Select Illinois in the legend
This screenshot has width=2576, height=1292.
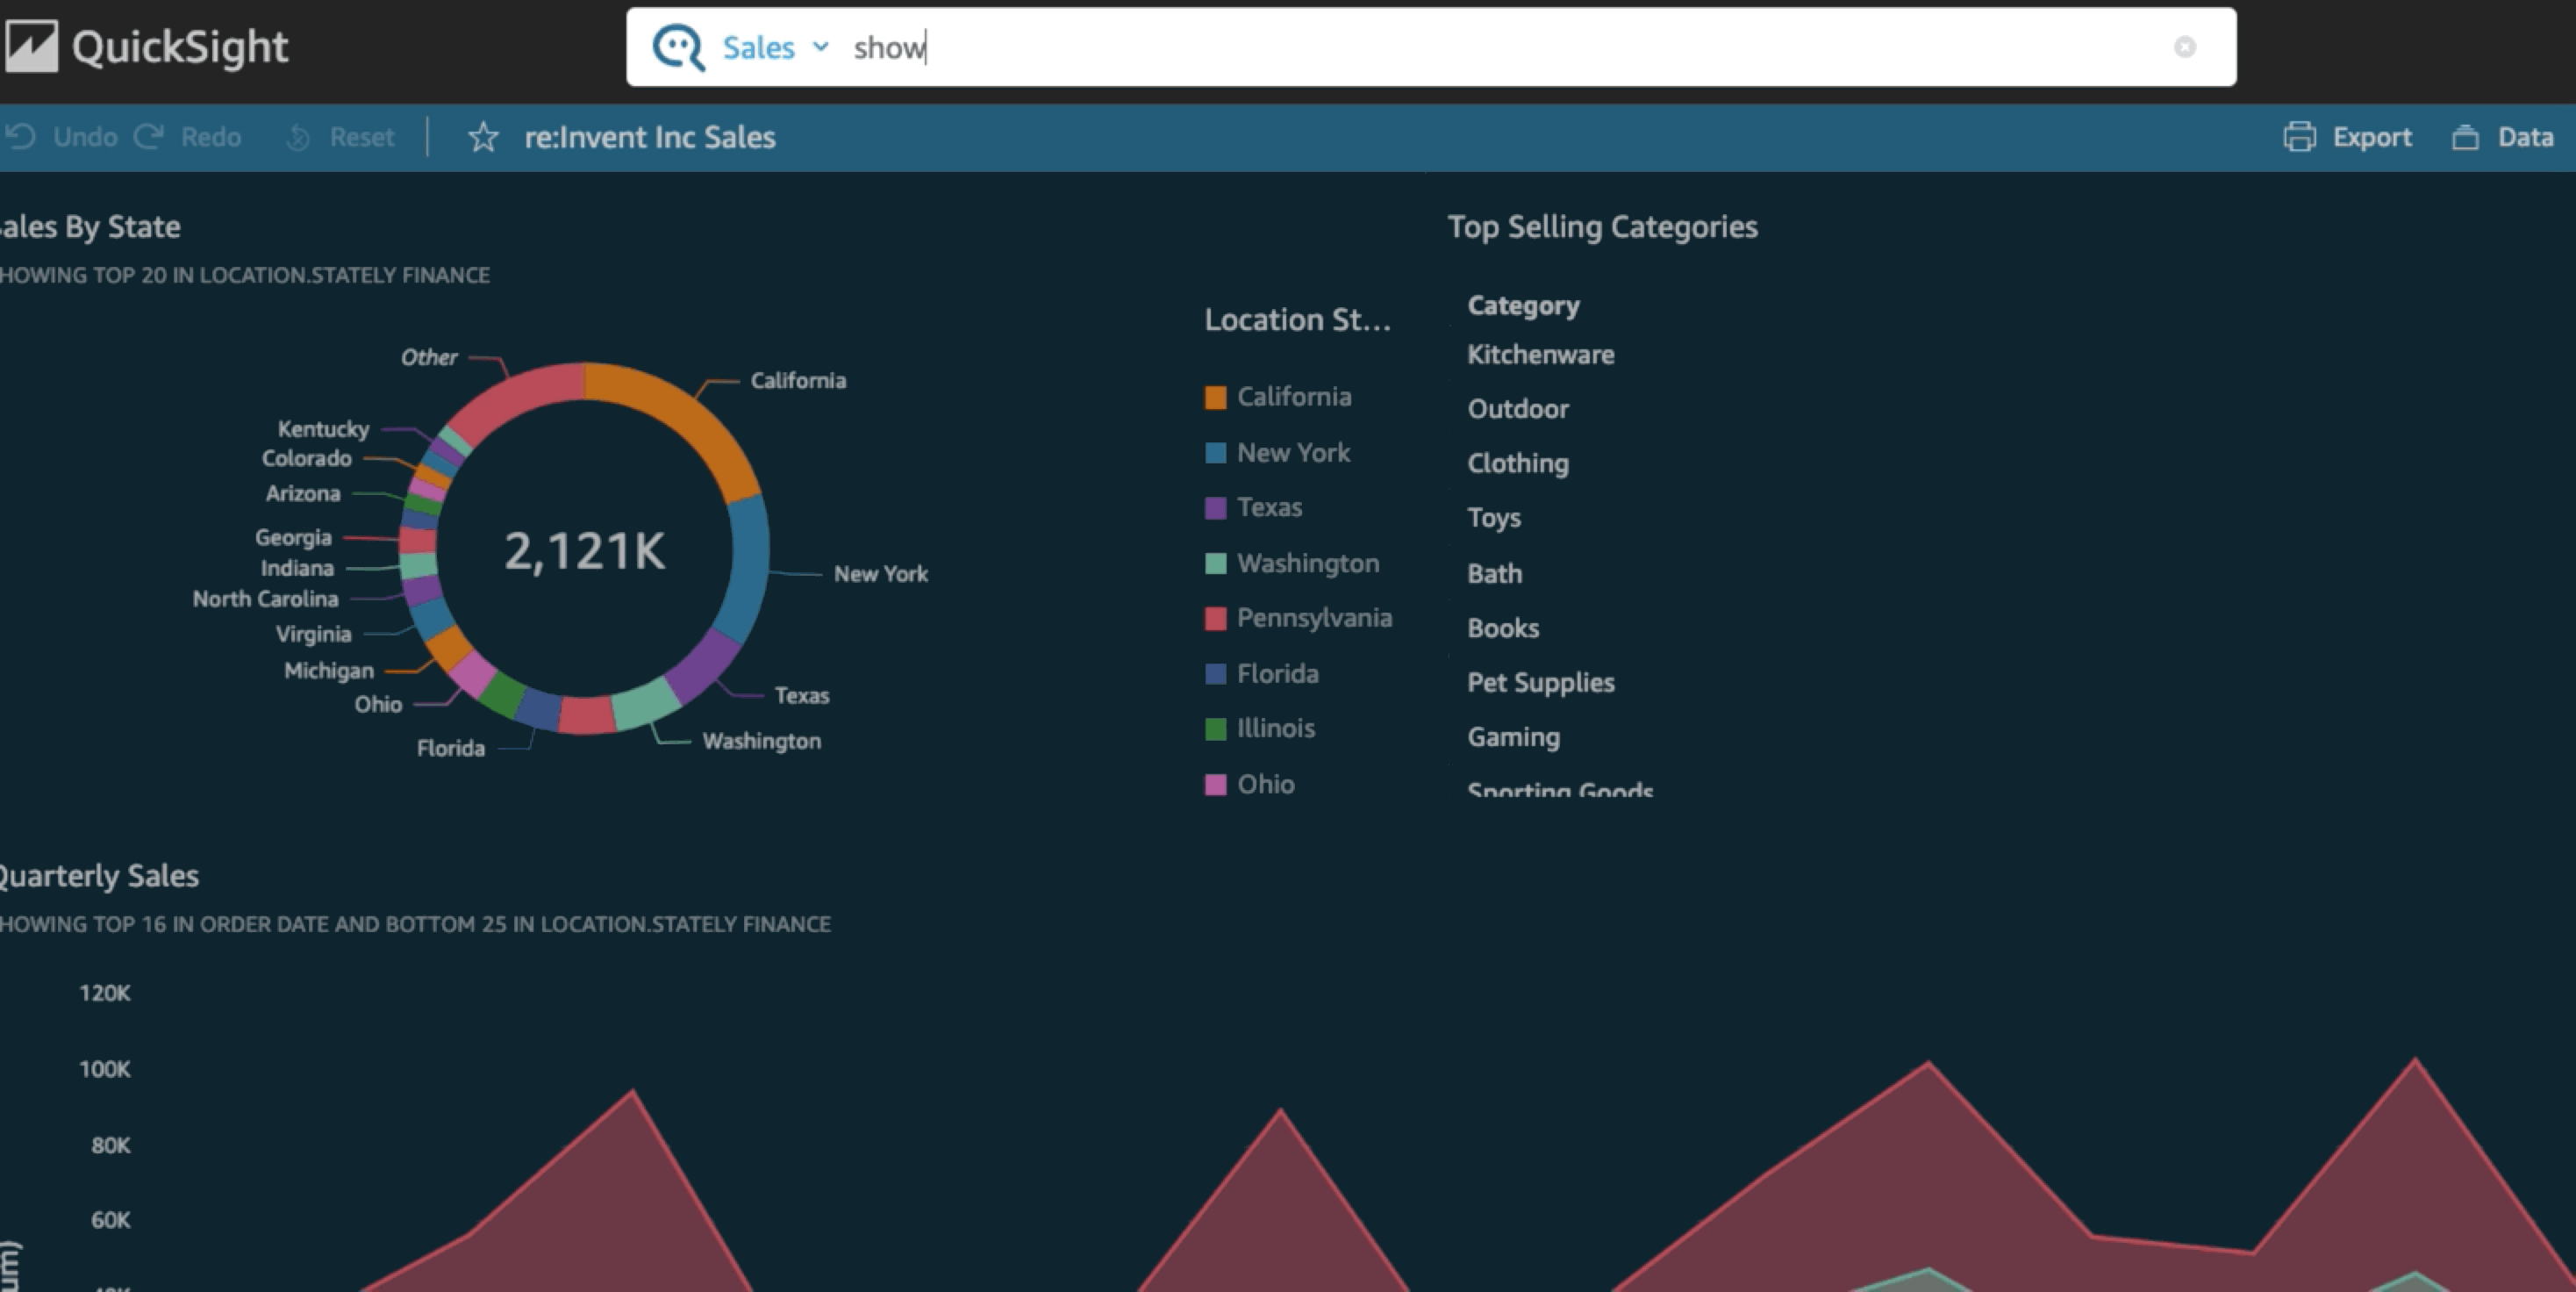tap(1276, 729)
